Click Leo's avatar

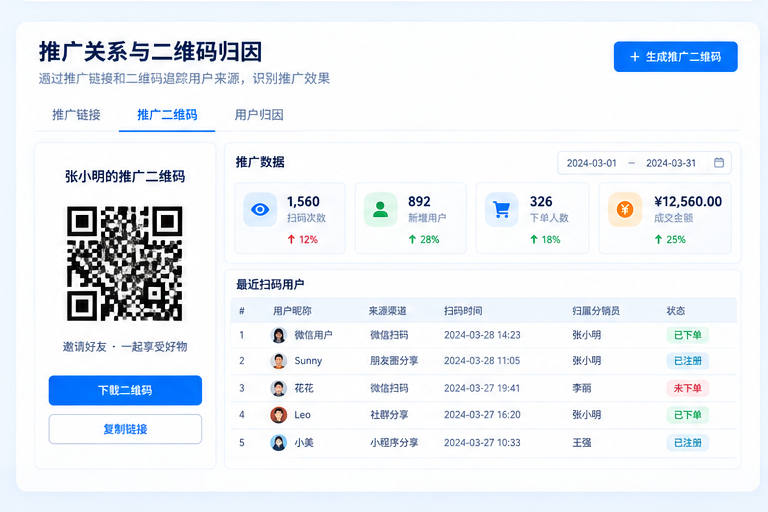pos(279,415)
